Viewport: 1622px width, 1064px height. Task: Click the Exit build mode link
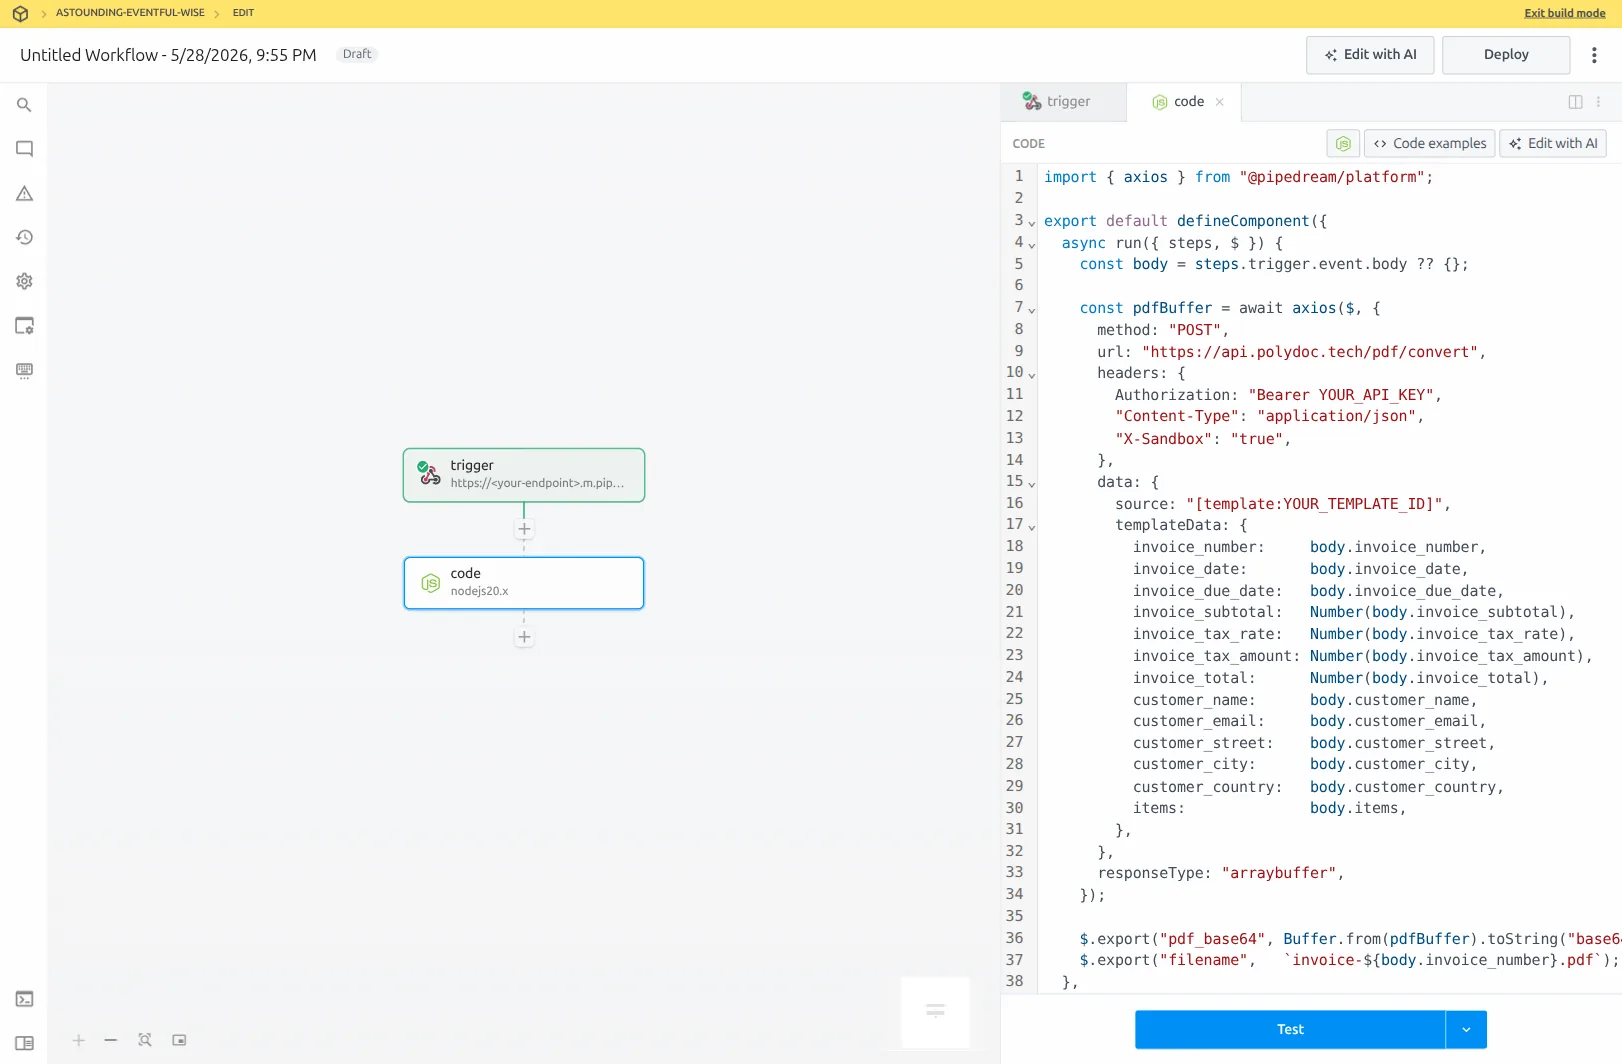(x=1564, y=13)
